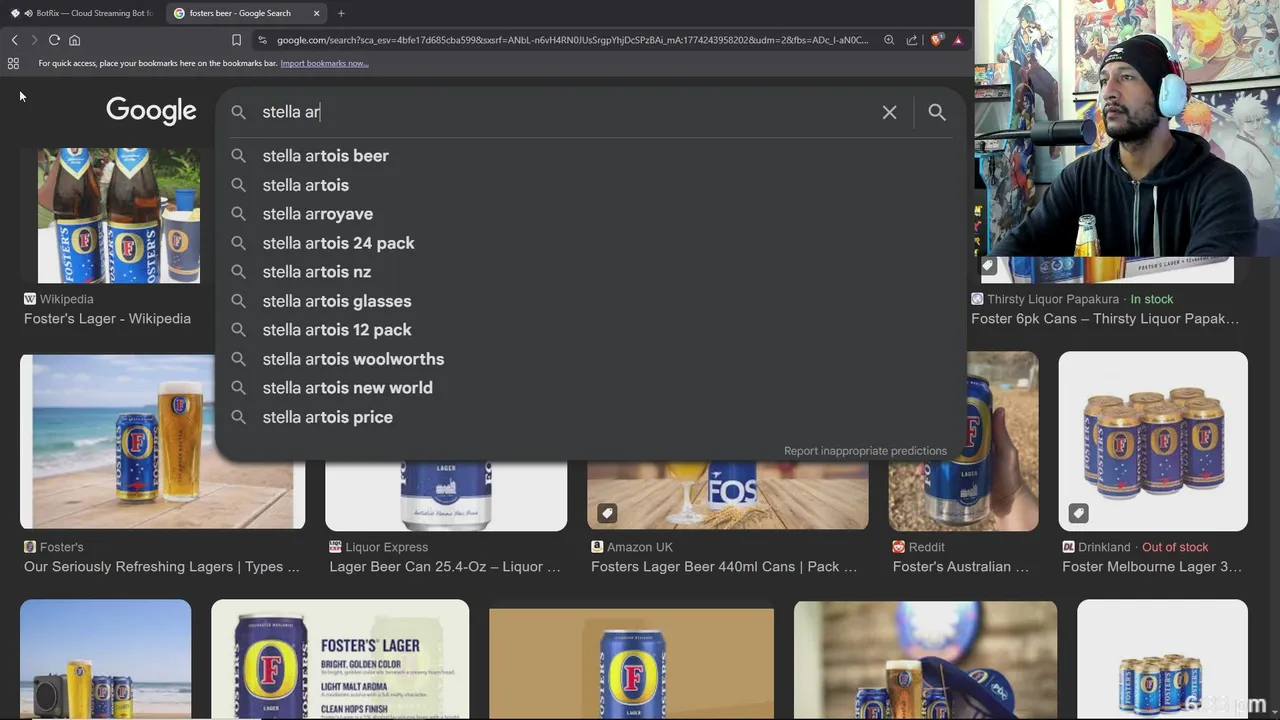
Task: Open Fosters Lager Beer 440ml Cans Amazon result
Action: (x=724, y=567)
